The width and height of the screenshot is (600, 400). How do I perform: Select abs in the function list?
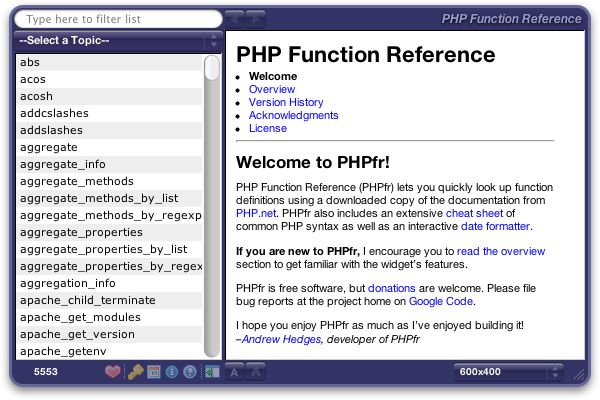pyautogui.click(x=109, y=62)
